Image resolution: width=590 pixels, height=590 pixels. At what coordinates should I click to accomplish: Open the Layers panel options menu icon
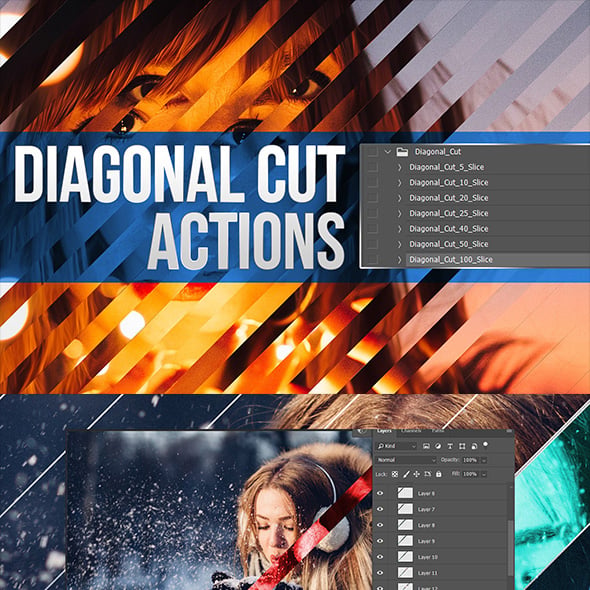click(509, 431)
